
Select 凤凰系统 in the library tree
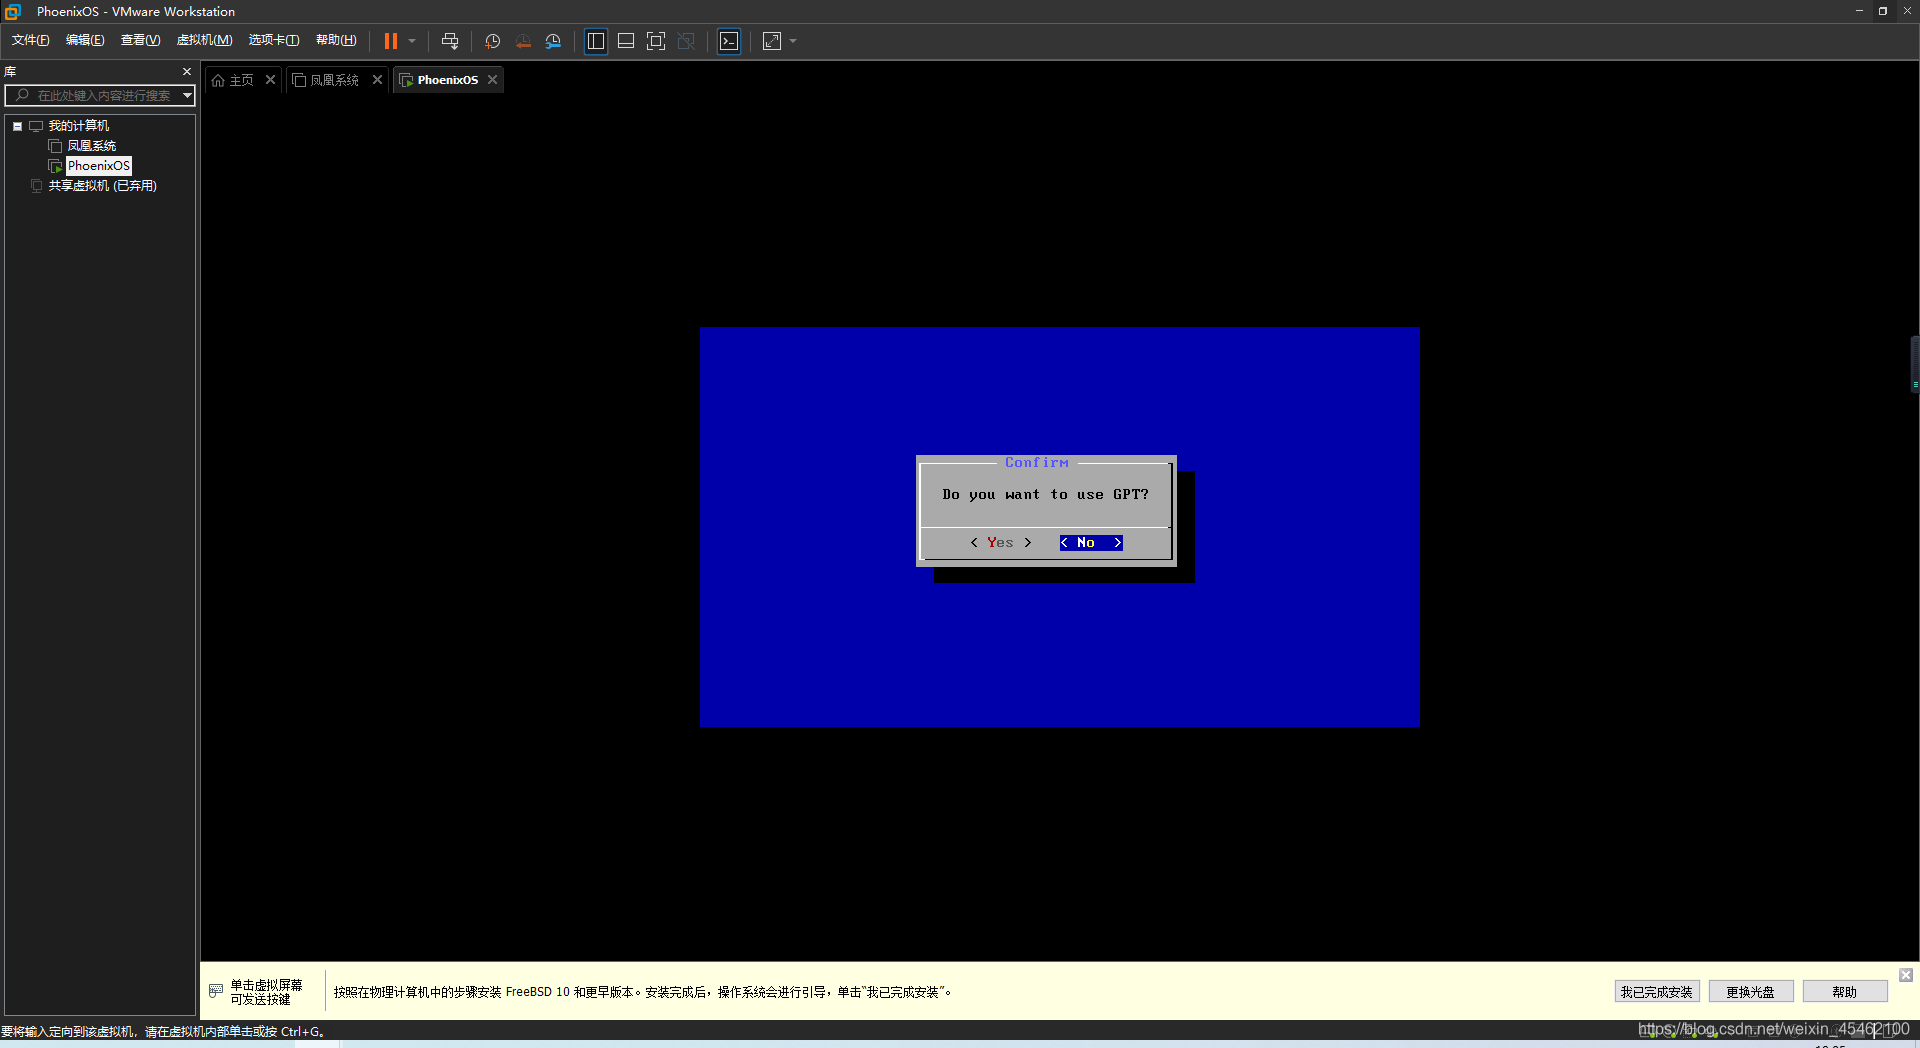point(91,146)
